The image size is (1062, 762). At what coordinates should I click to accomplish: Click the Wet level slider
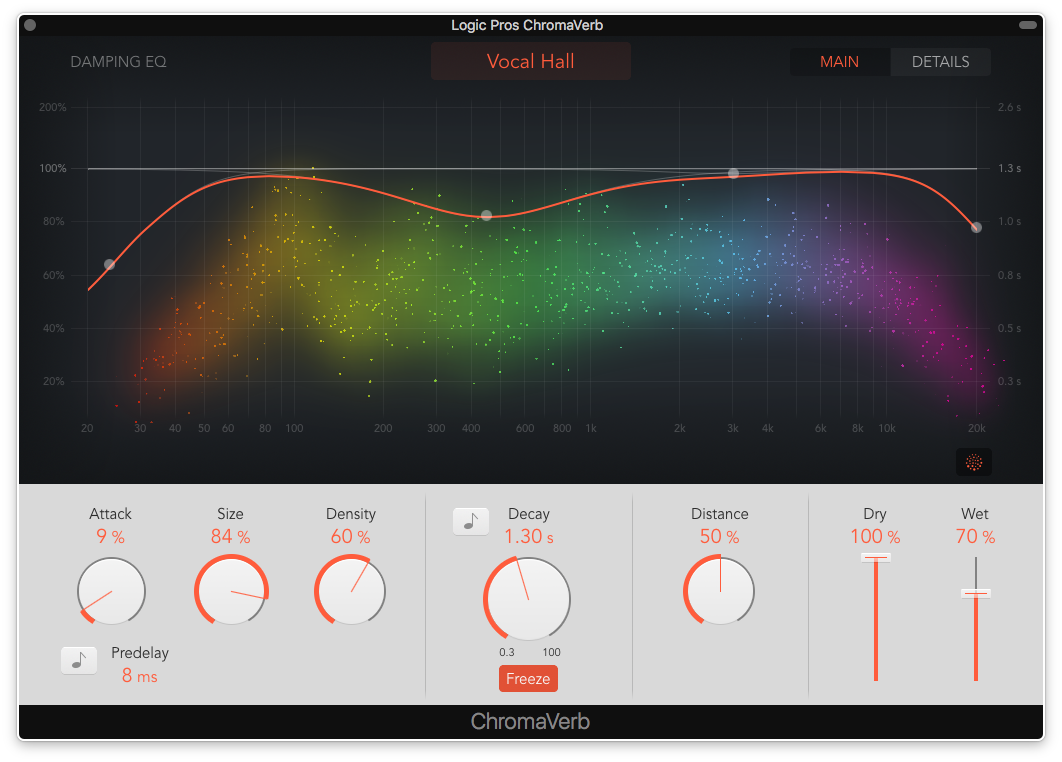[975, 592]
